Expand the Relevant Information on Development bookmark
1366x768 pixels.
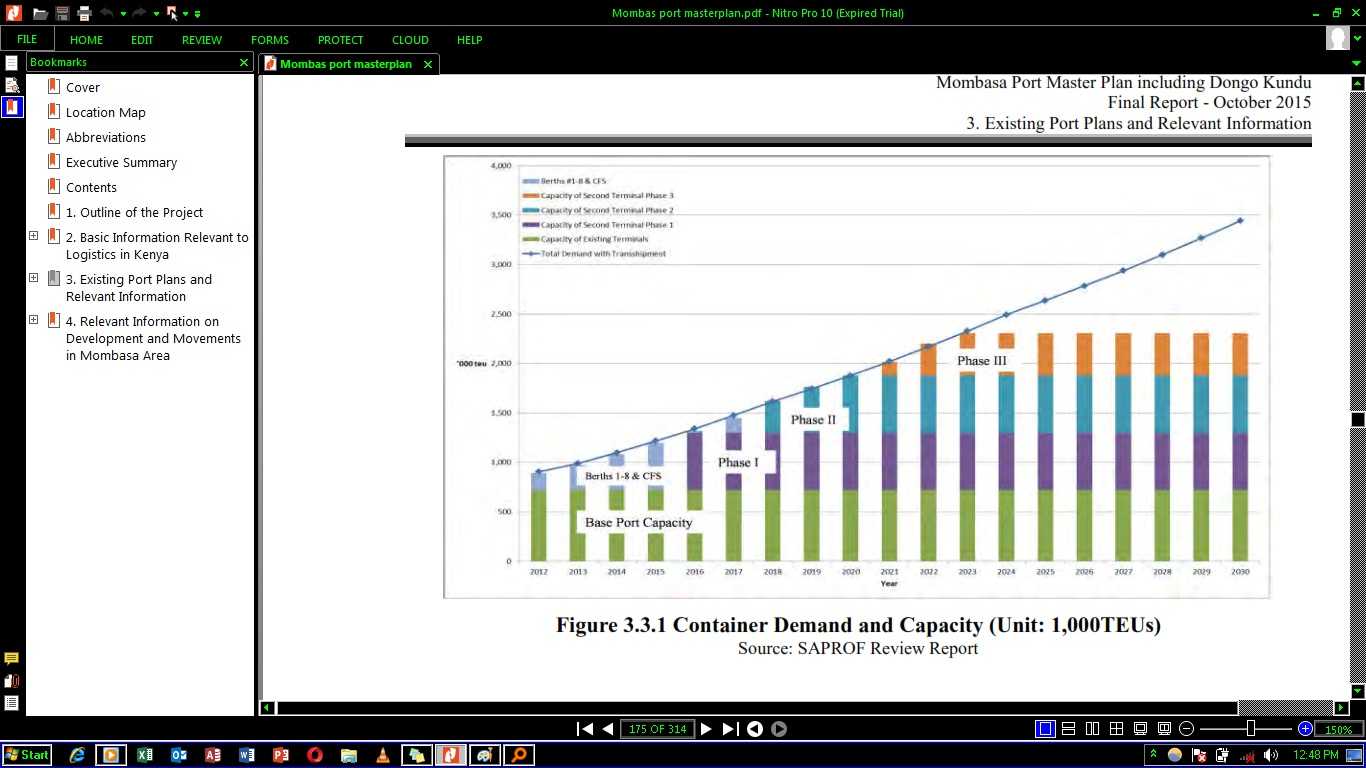33,320
